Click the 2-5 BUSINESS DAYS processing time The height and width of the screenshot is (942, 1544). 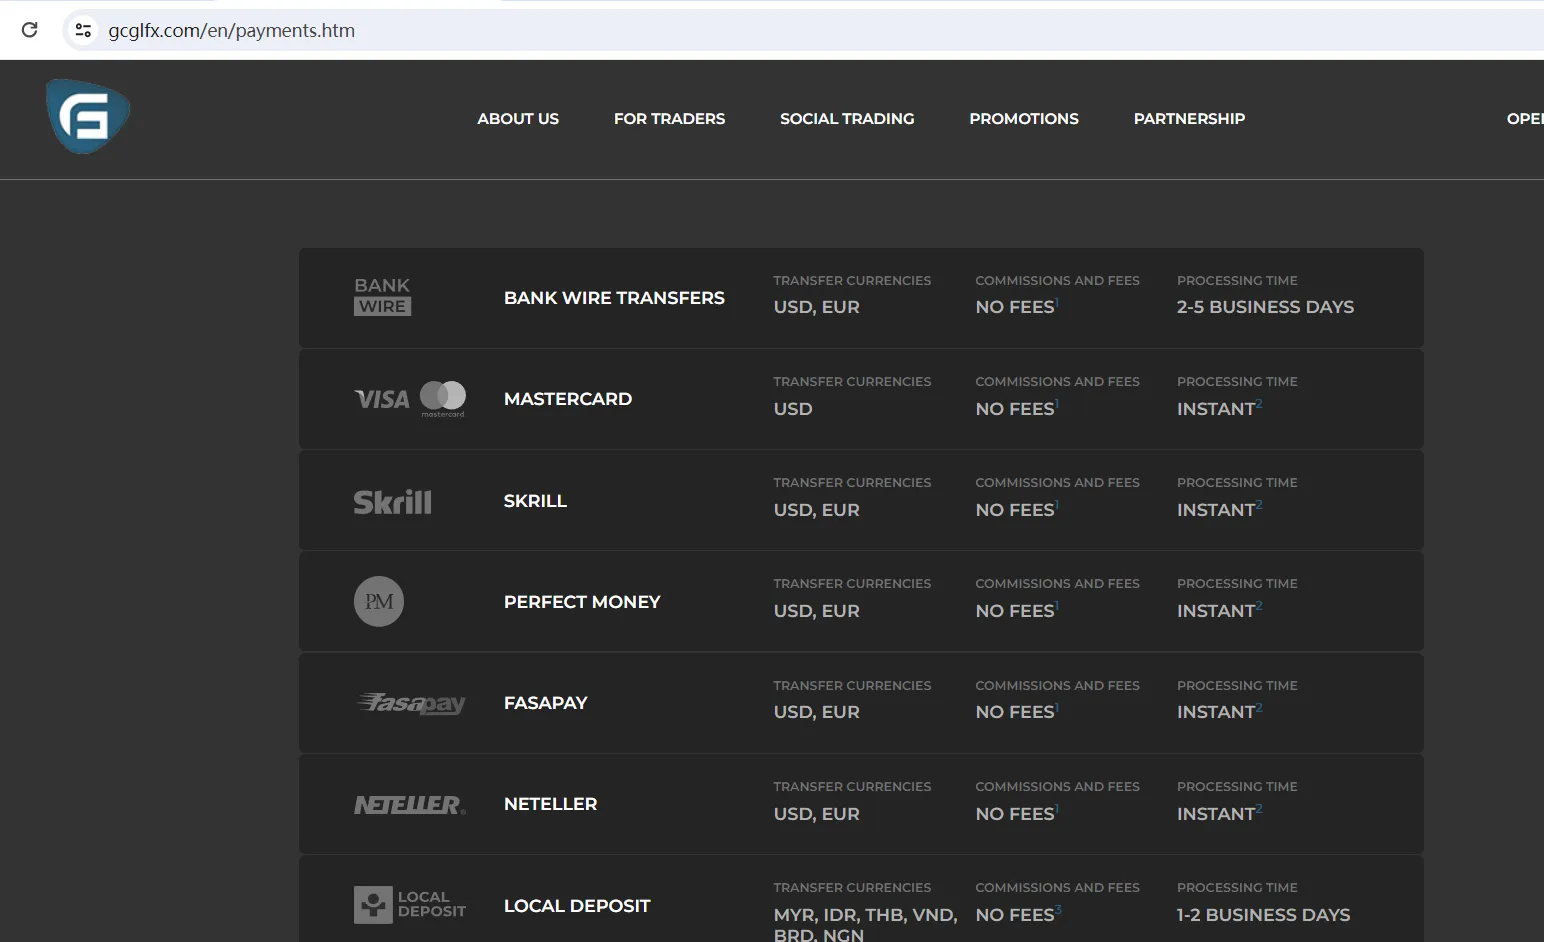(x=1265, y=307)
